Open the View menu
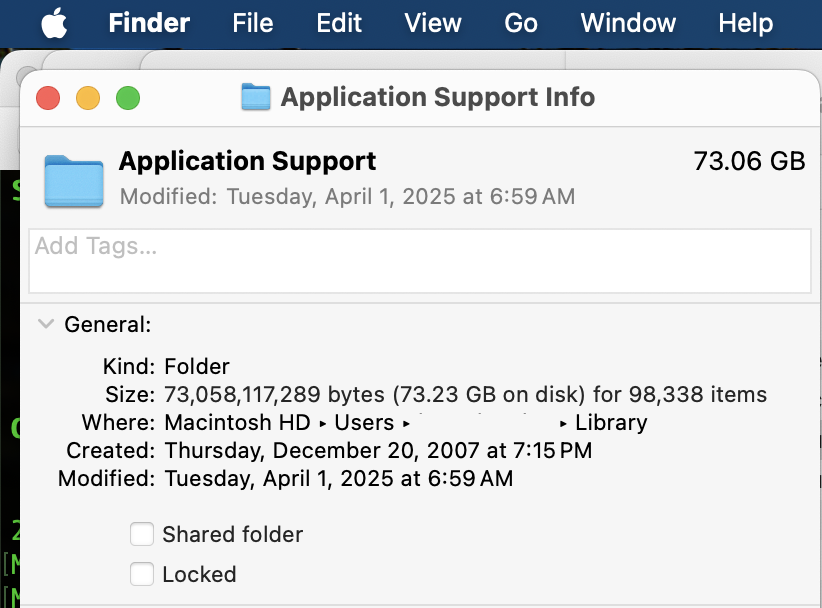The width and height of the screenshot is (822, 608). [x=433, y=23]
